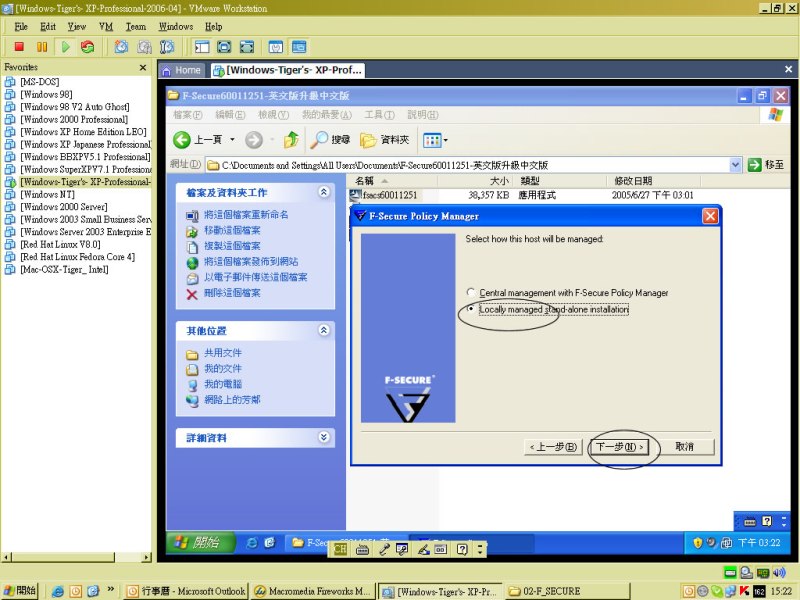800x600 pixels.
Task: Click the host Windows 開始 Start button
Action: pos(20,591)
